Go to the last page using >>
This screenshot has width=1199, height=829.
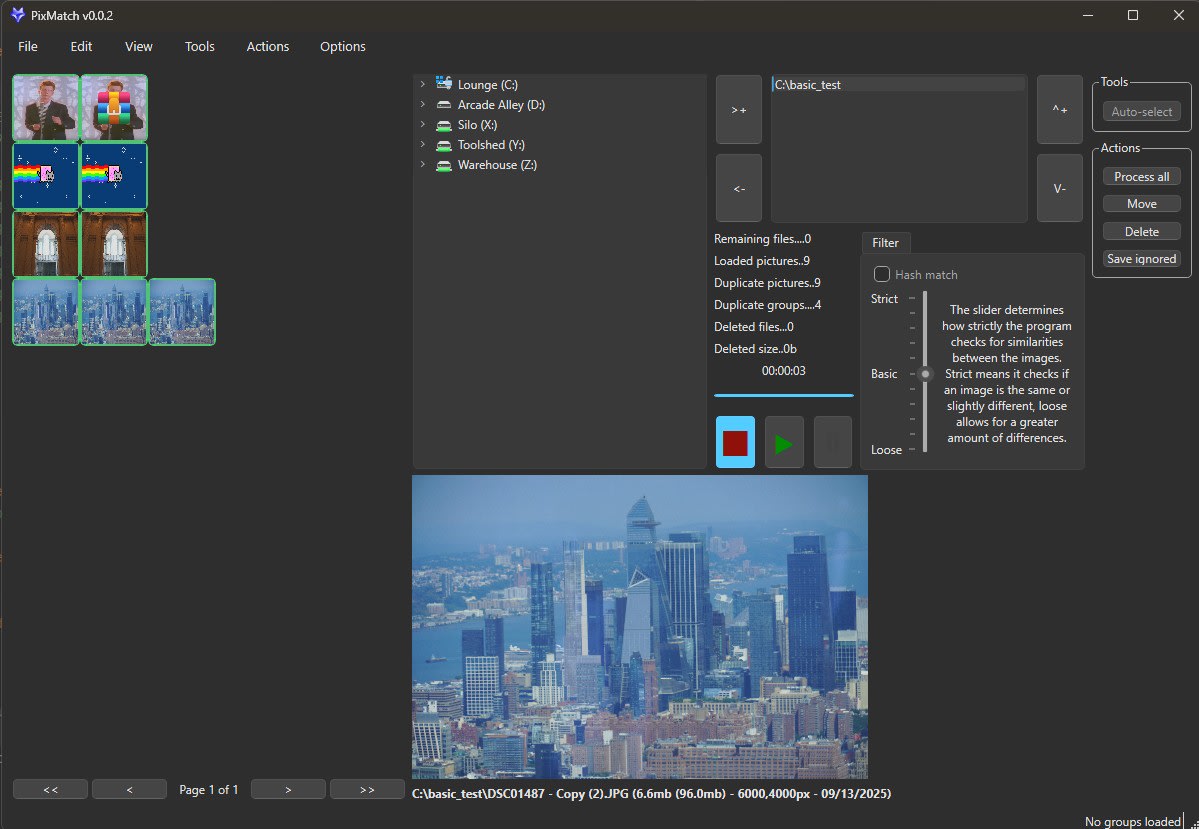coord(367,788)
